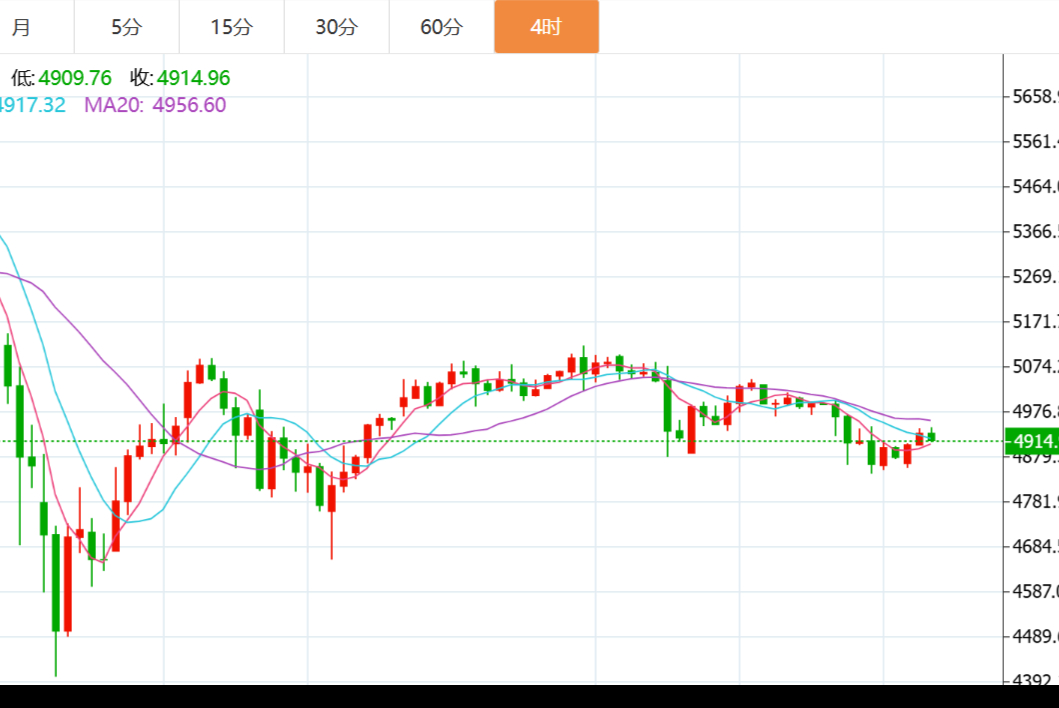Select the 15分 chart interval tab
The image size is (1059, 708).
coord(231,27)
